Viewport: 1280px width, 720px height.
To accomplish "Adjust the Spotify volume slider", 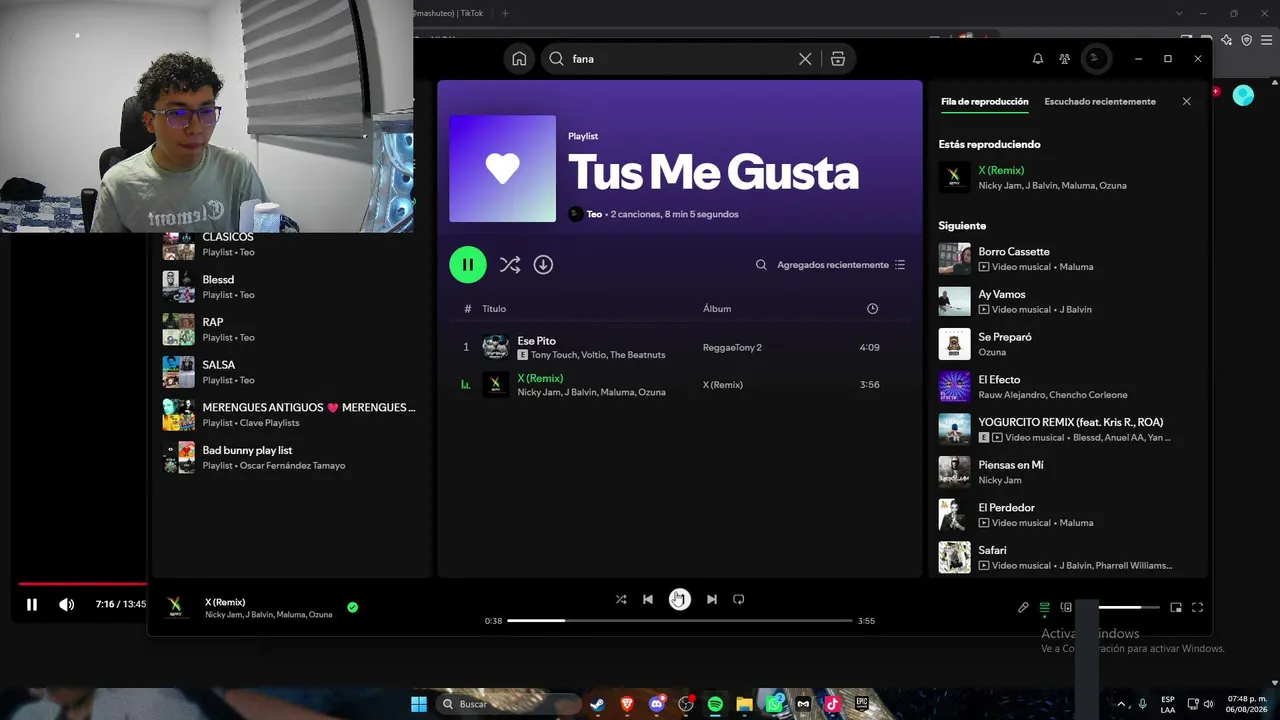I will coord(1129,607).
